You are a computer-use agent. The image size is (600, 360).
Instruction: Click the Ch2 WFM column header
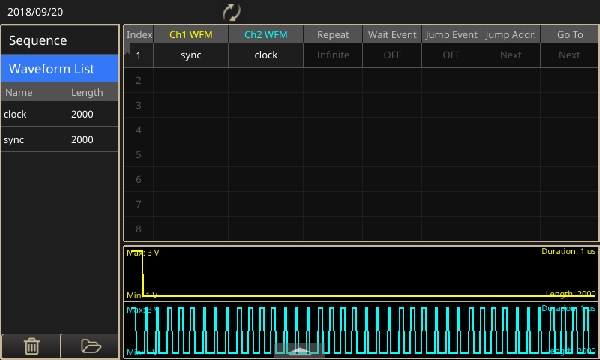[x=266, y=34]
